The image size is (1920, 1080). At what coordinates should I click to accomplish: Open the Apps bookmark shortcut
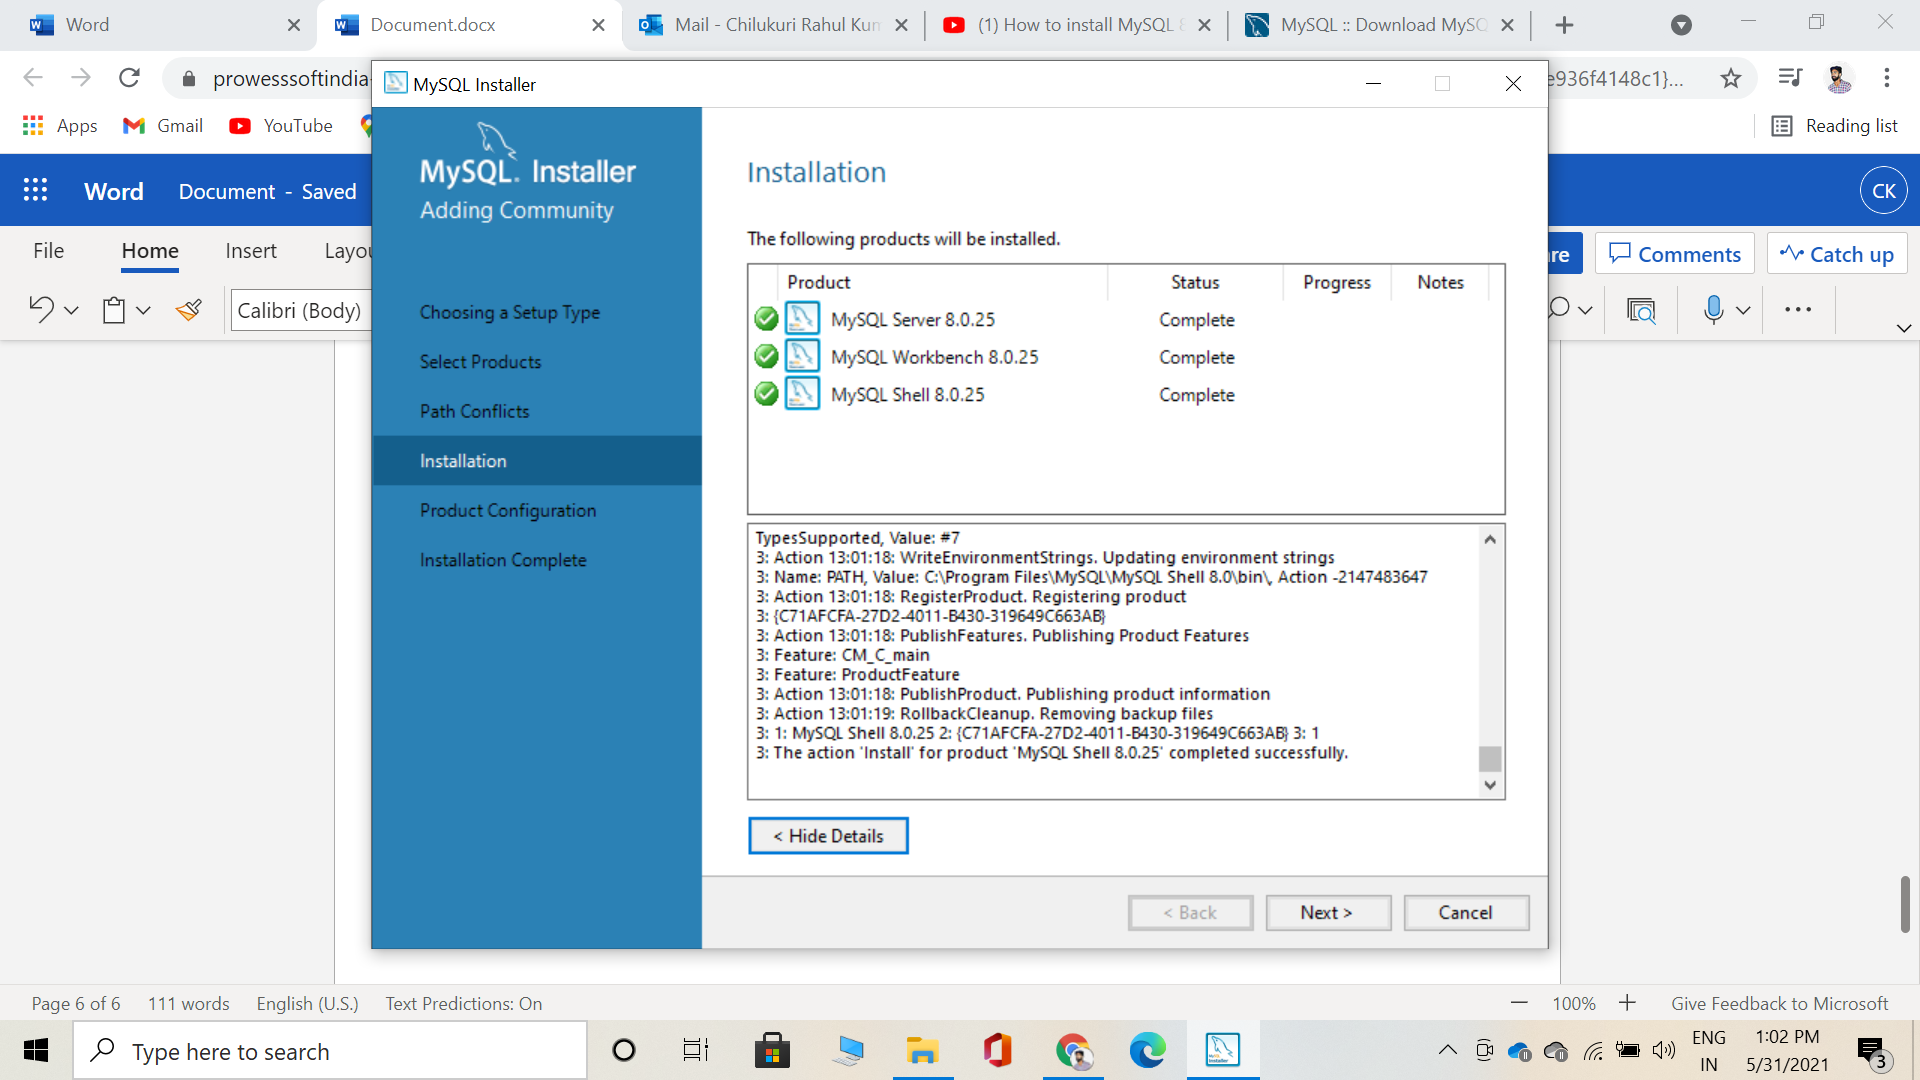[60, 126]
